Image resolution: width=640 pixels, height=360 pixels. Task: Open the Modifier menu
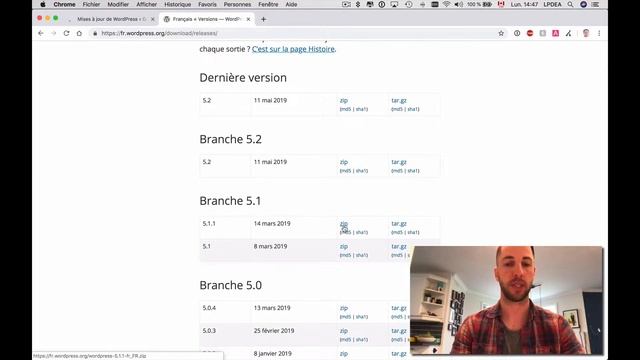(118, 4)
